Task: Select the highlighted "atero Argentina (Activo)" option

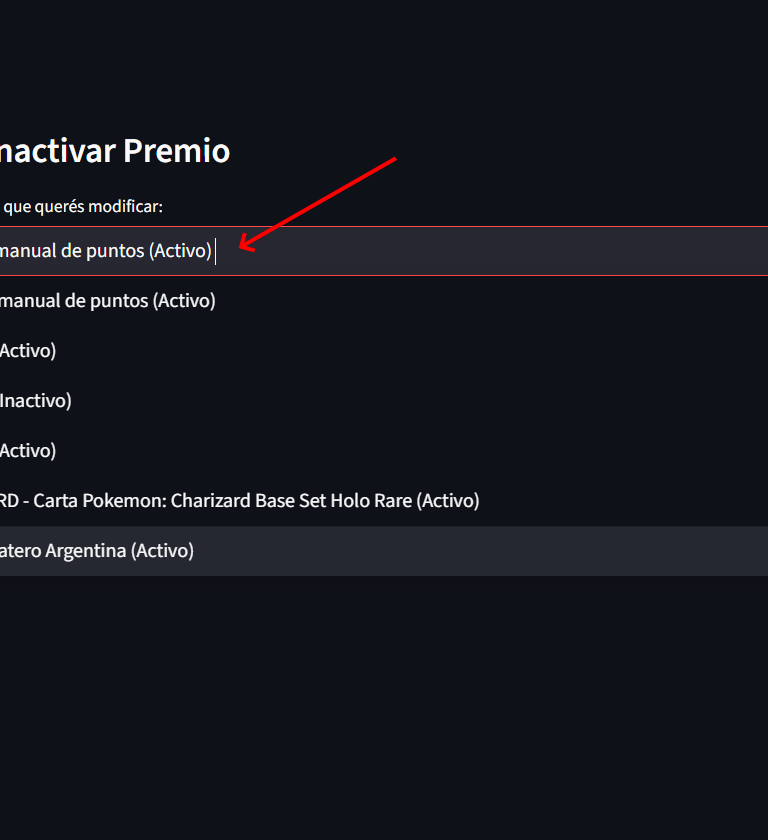Action: point(97,551)
